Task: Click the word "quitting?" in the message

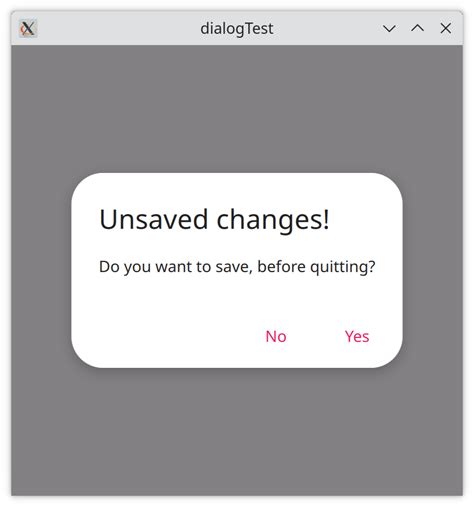Action: 343,267
